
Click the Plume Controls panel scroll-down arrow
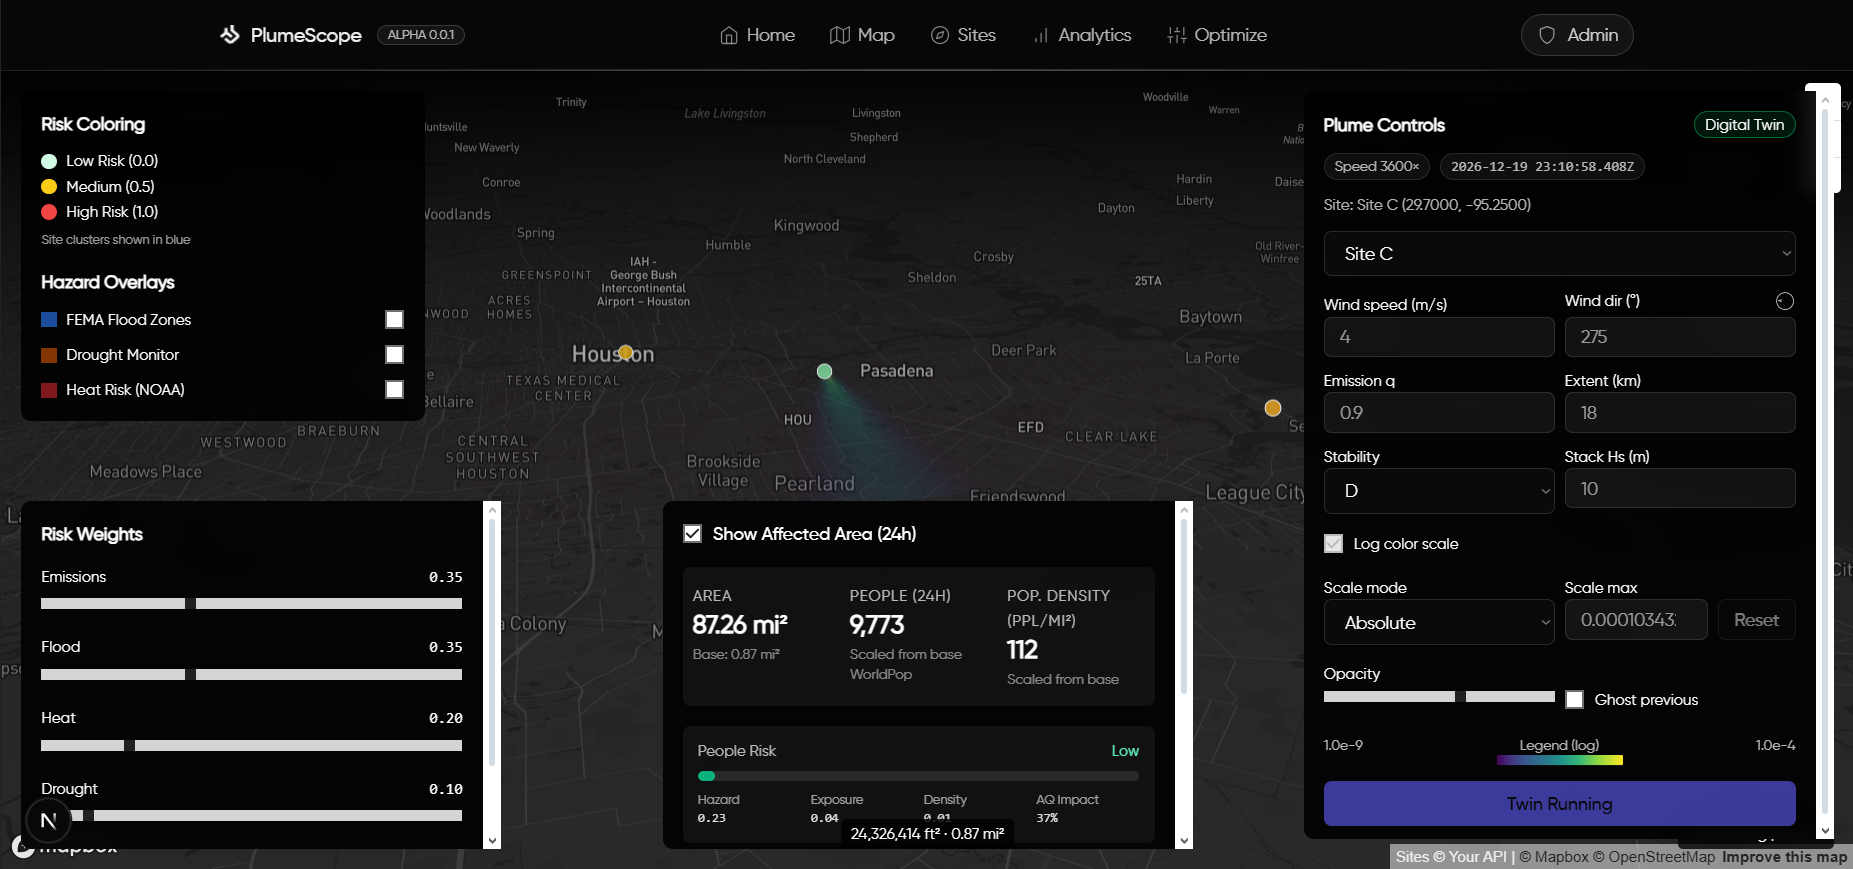point(1825,830)
